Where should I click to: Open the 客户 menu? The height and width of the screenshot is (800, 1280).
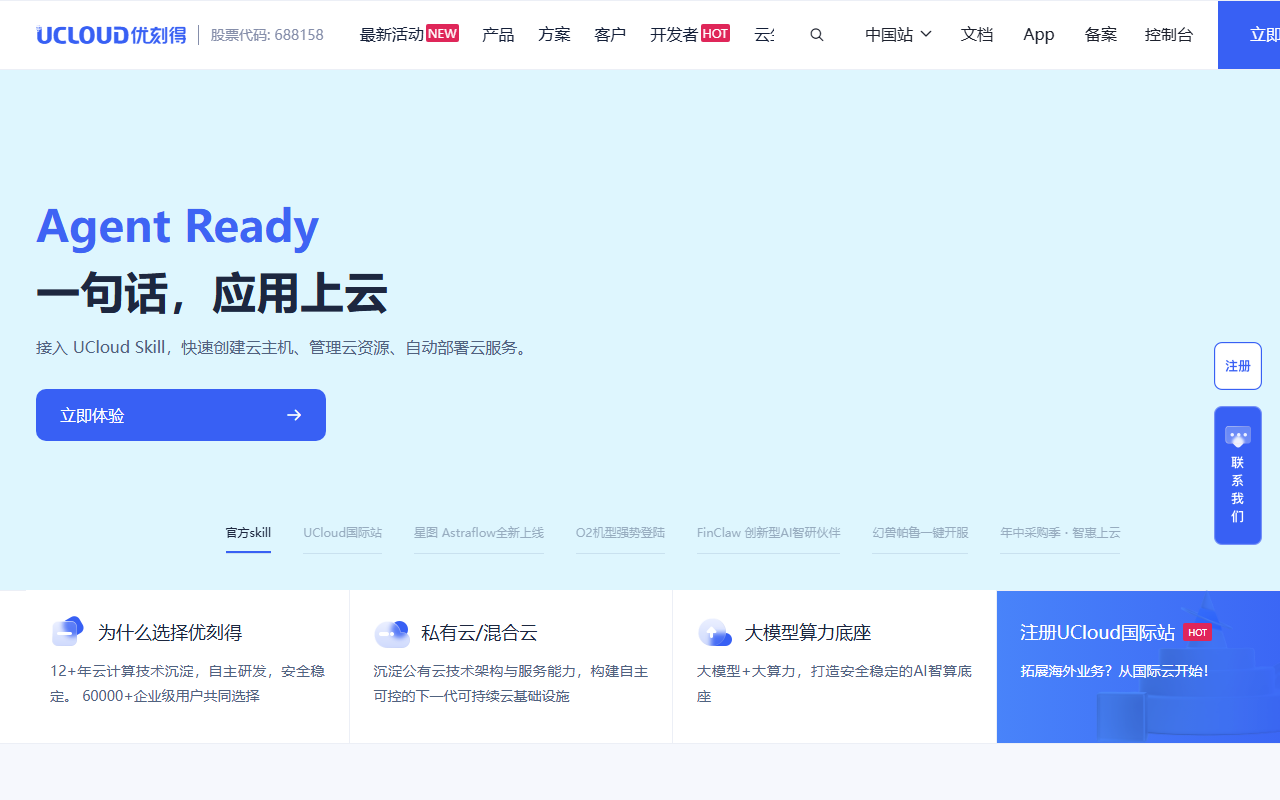(610, 35)
